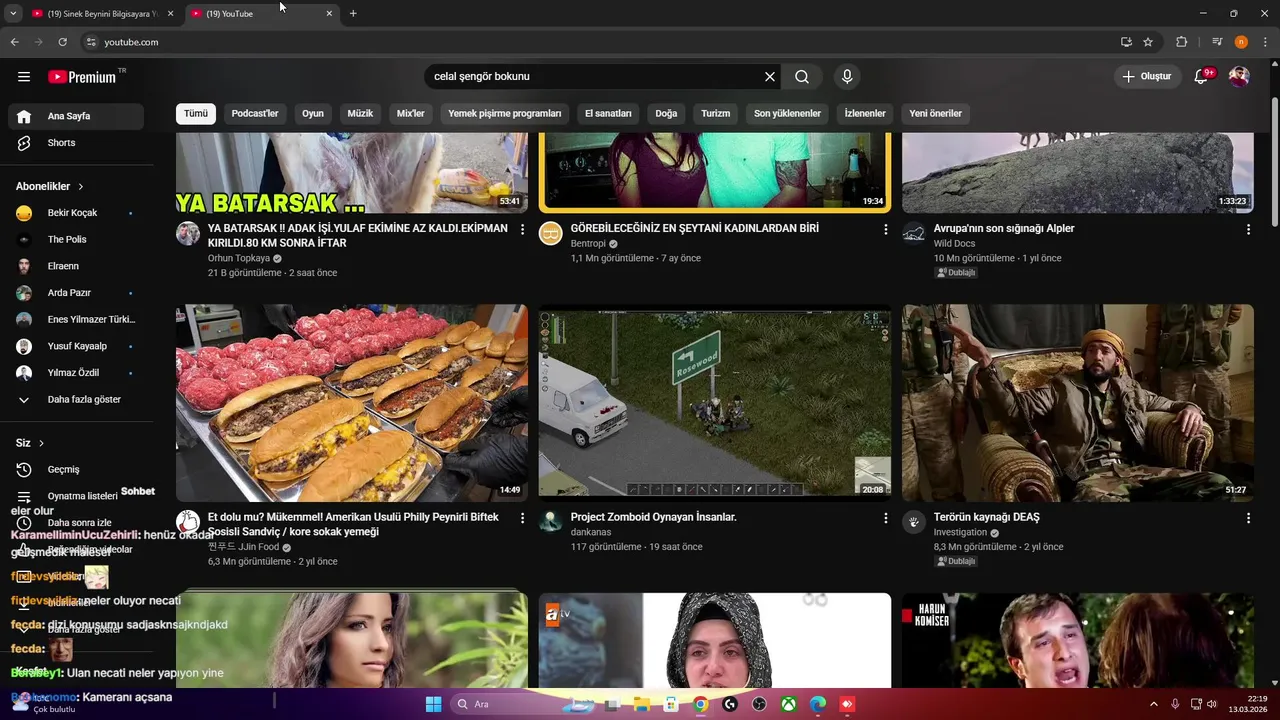Expand Daha fazla göster subscriptions

point(76,400)
